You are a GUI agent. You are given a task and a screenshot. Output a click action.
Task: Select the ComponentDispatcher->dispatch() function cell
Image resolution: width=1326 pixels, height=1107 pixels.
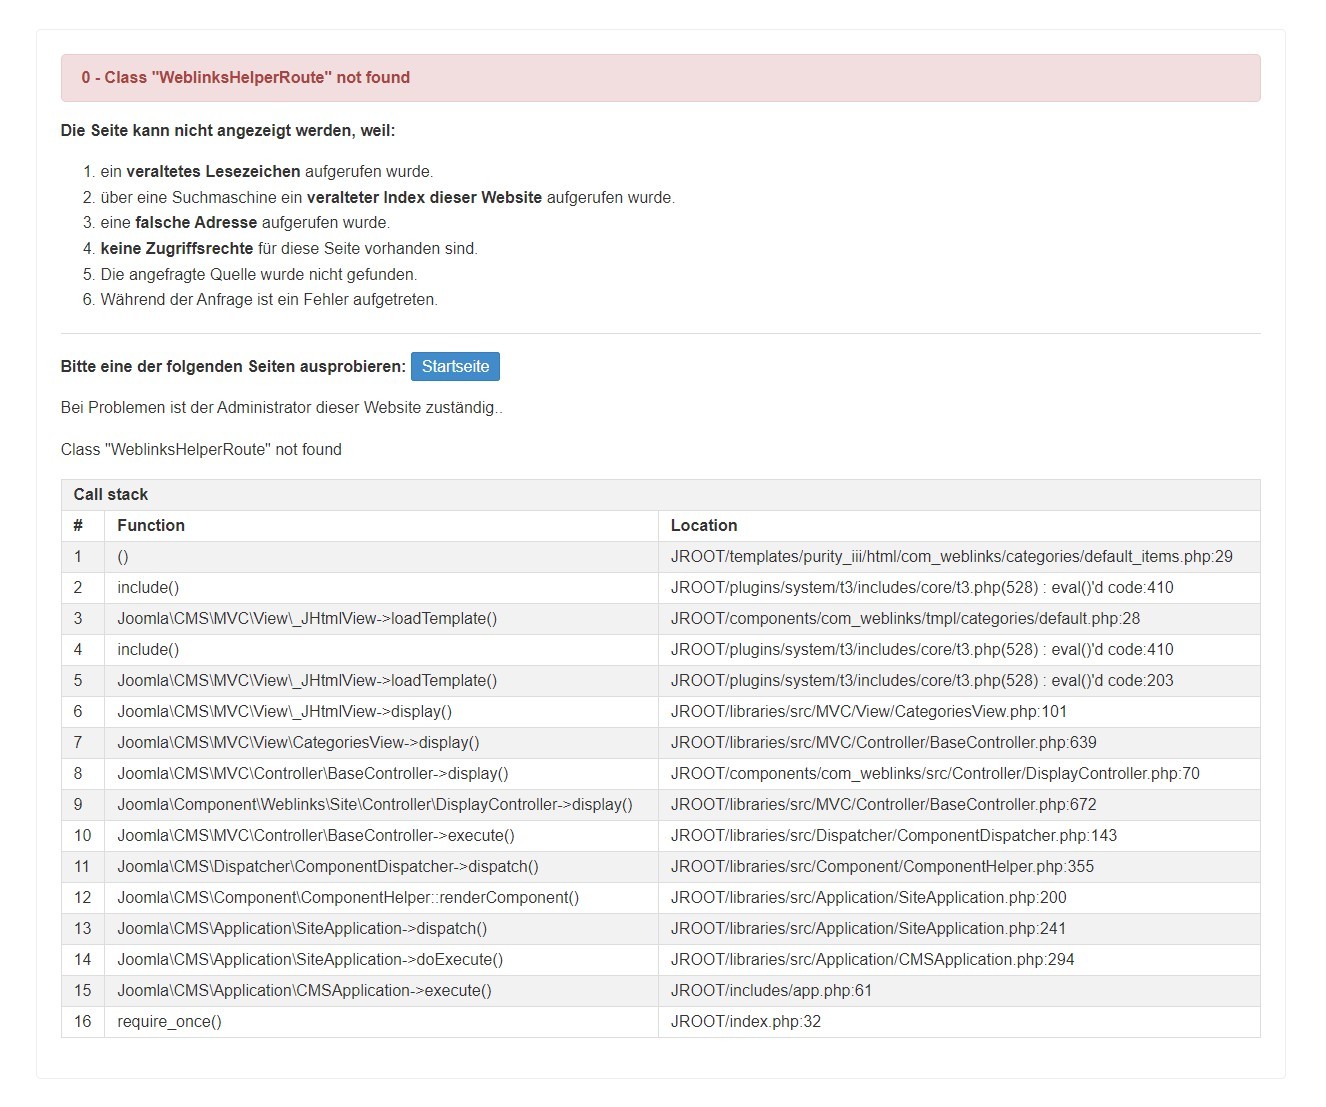click(x=328, y=866)
